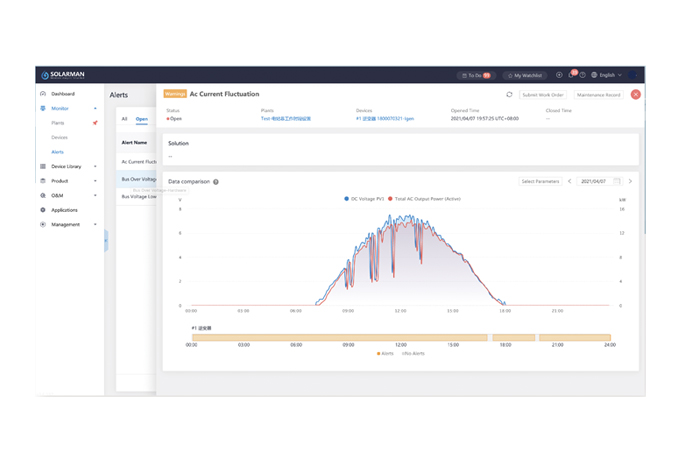The height and width of the screenshot is (470, 680).
Task: Click the help question mark icon in top bar
Action: pos(583,75)
